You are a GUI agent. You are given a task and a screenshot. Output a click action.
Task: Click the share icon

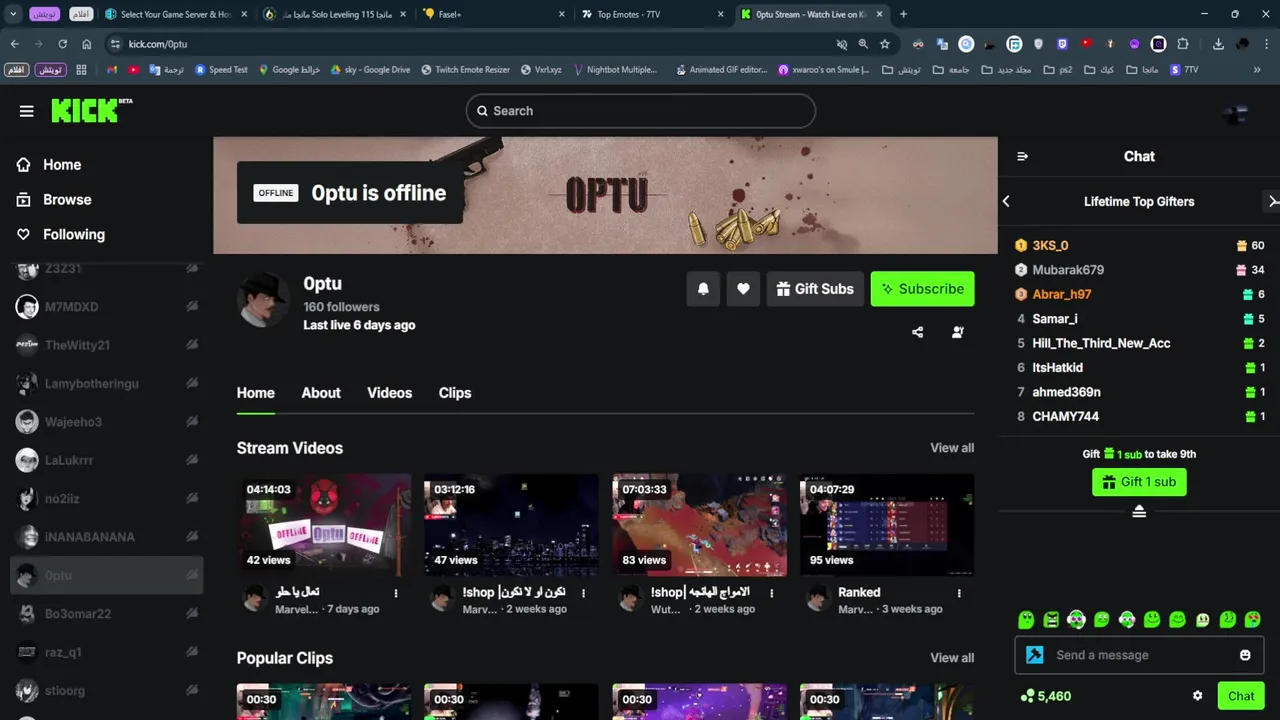pos(918,332)
